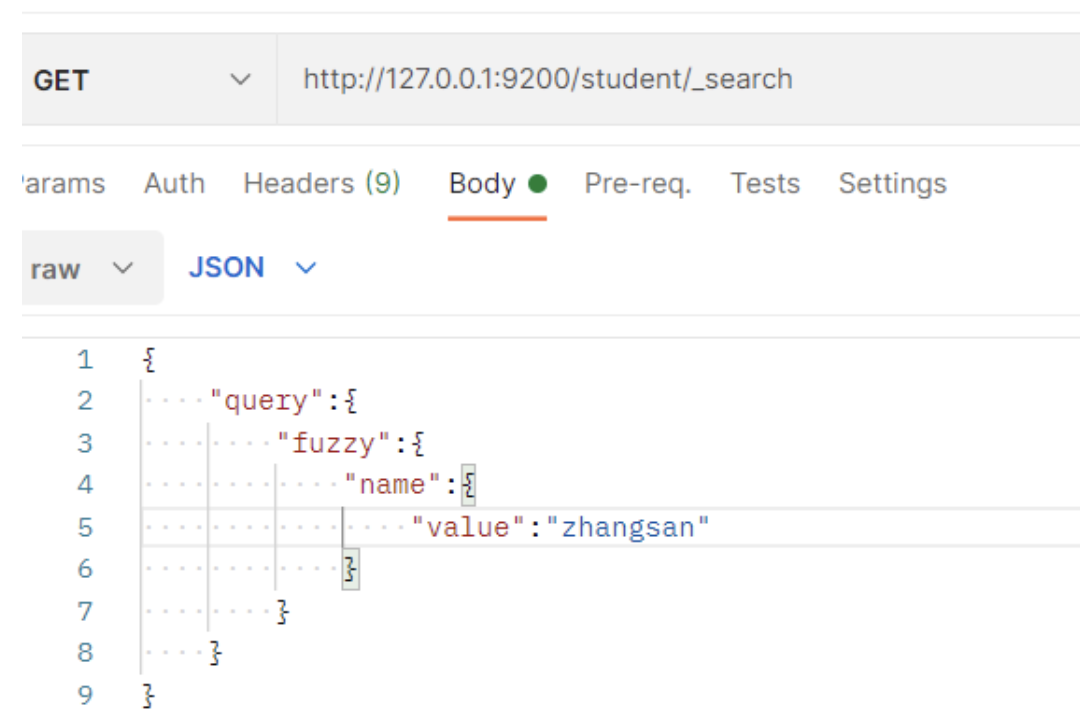Click line number 9 in the gutter
This screenshot has width=1080, height=716.
tap(85, 695)
